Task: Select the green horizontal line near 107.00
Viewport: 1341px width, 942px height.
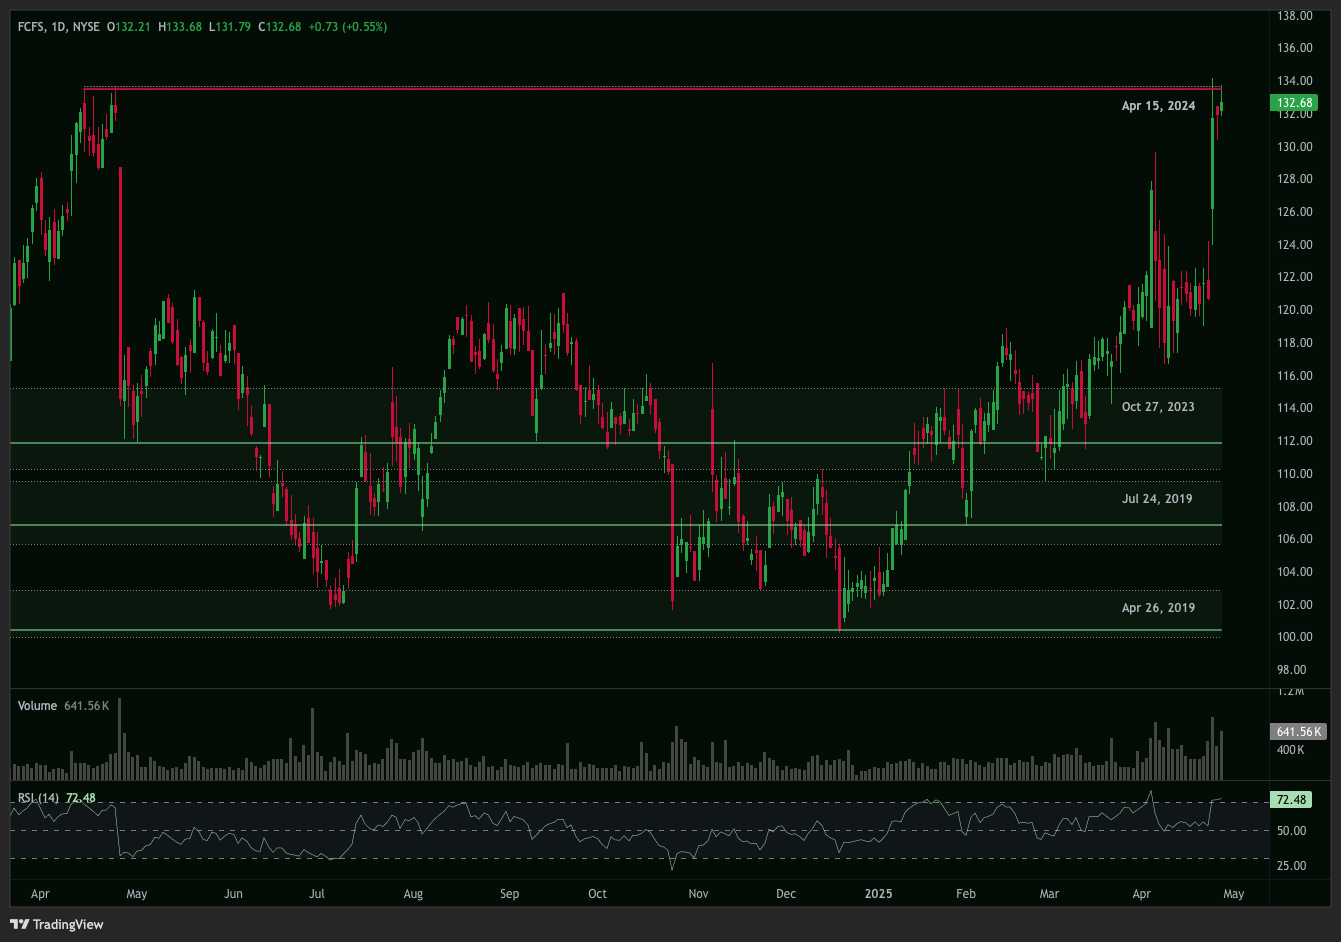Action: pos(616,525)
